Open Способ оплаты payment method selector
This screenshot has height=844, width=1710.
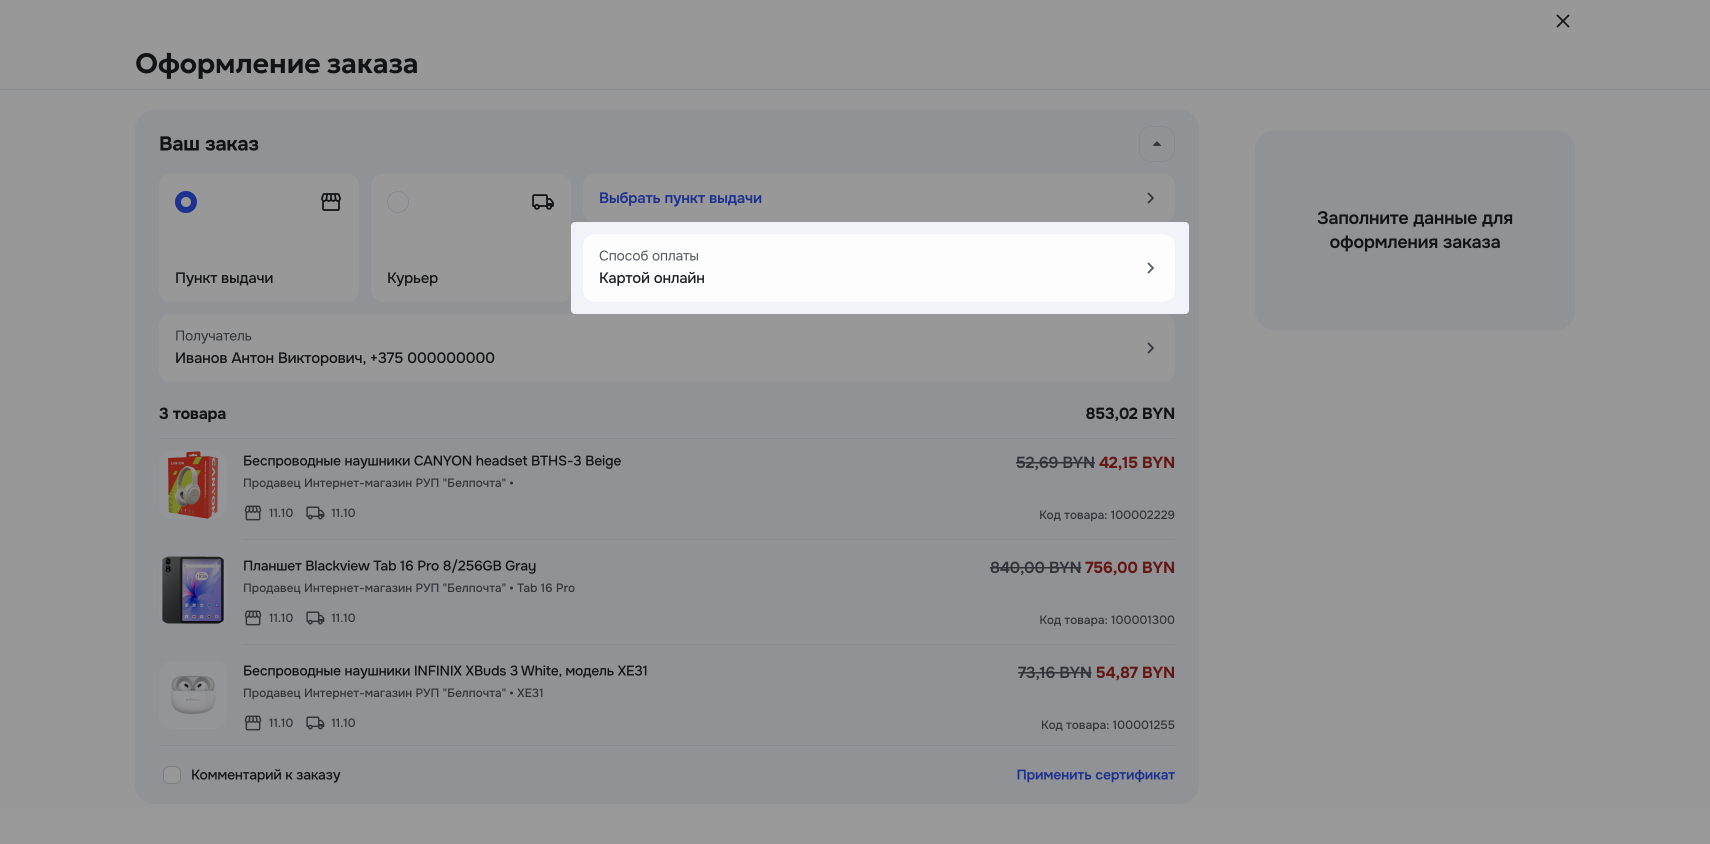pos(878,268)
